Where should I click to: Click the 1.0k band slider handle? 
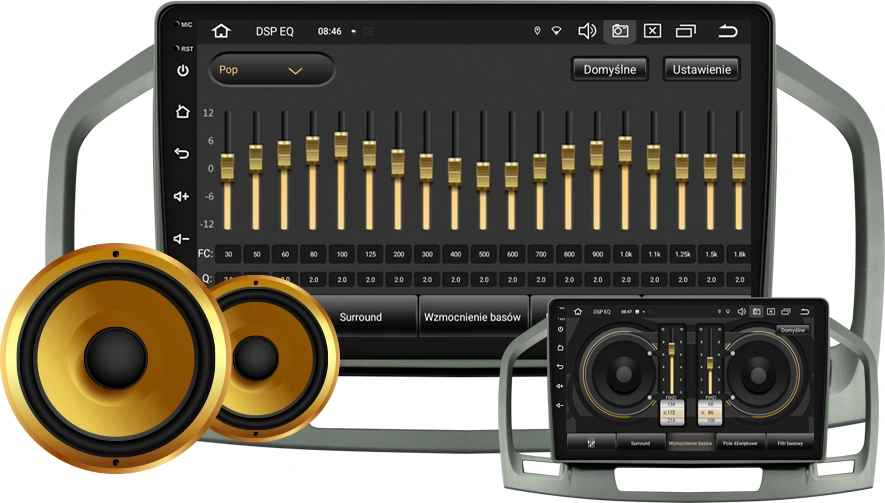625,150
